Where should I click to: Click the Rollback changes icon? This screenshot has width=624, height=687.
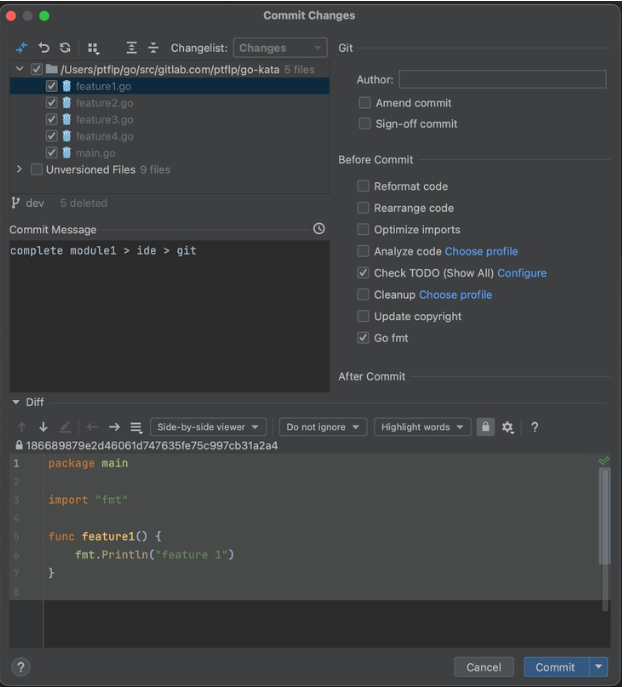click(x=44, y=48)
